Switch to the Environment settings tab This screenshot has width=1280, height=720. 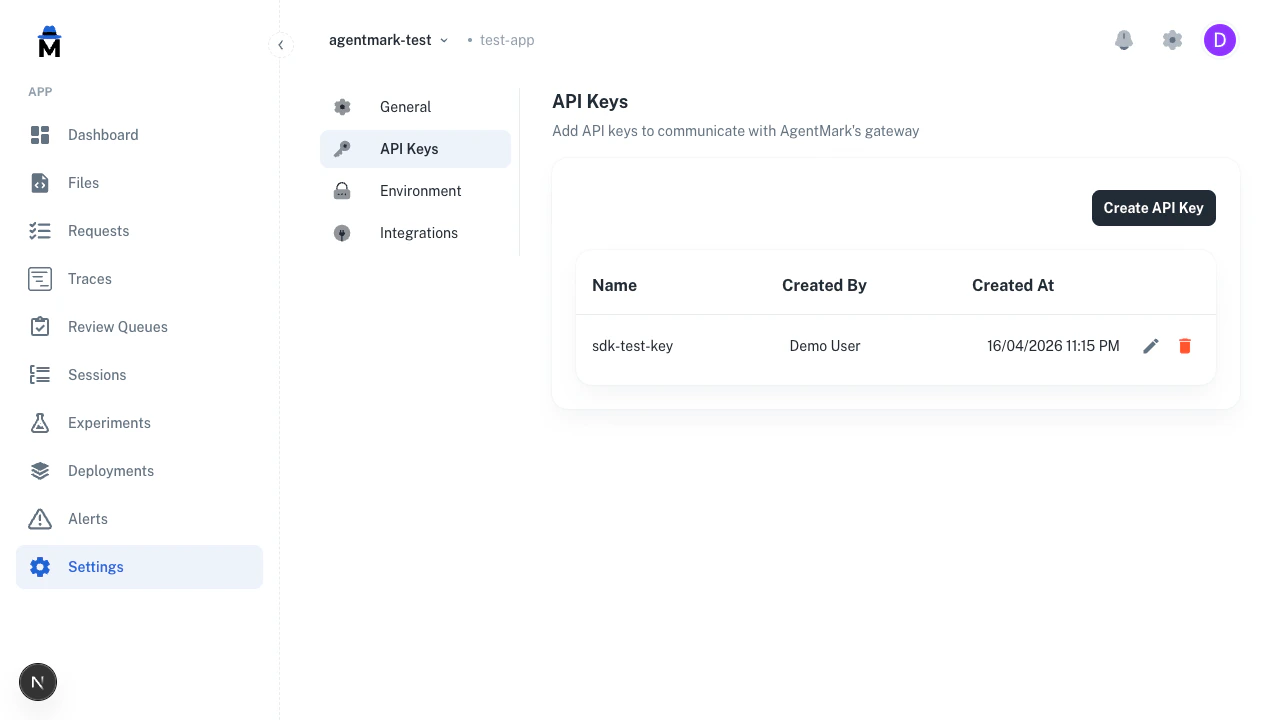420,191
